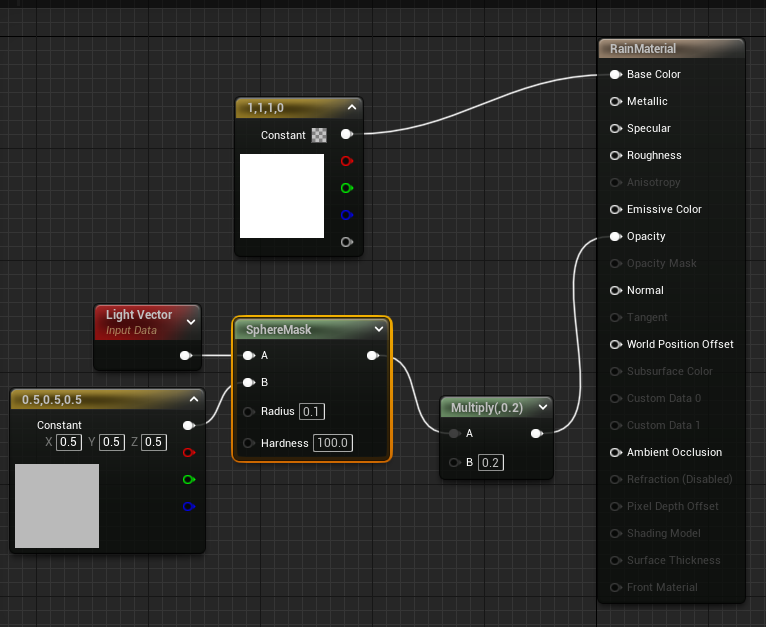Open the checkered Constant color picker swatch
The height and width of the screenshot is (627, 766).
click(x=319, y=135)
